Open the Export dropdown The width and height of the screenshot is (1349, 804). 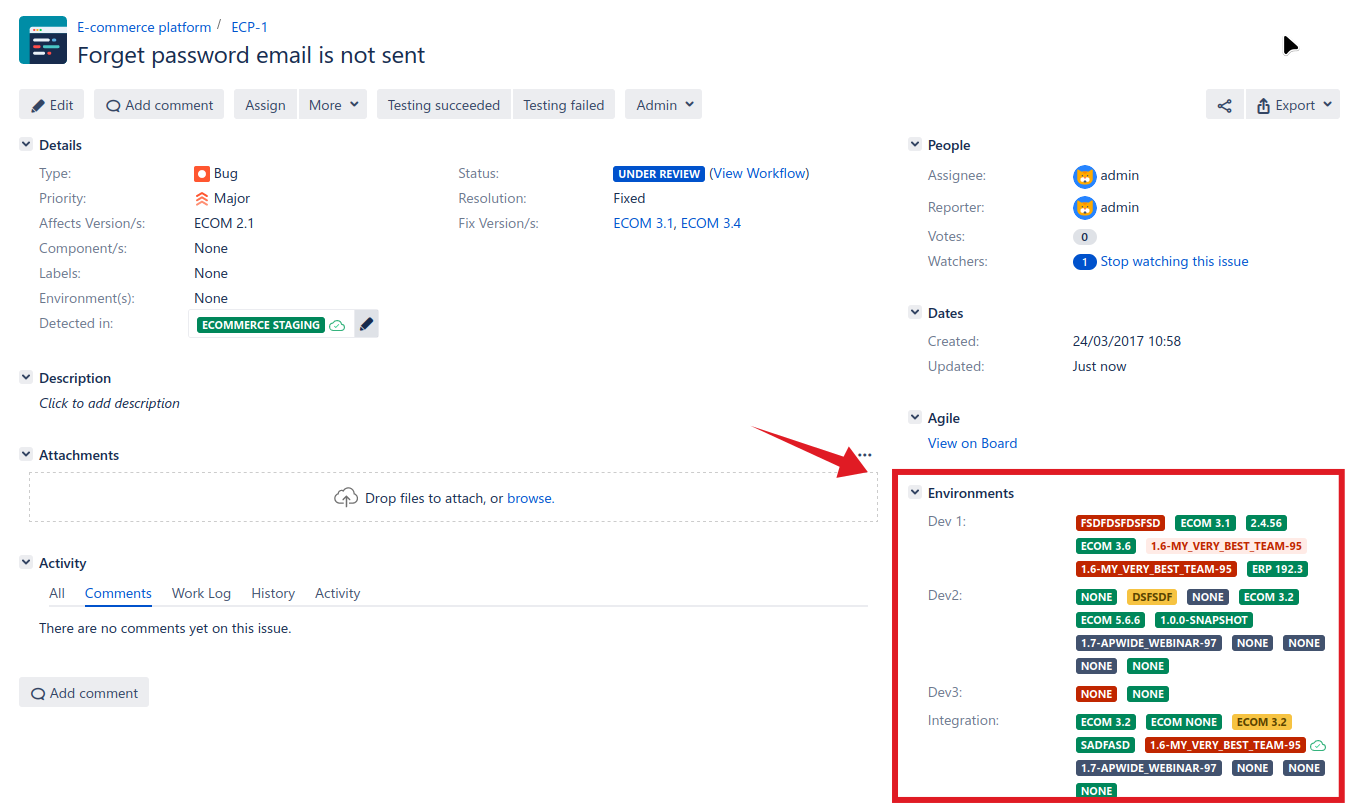pos(1293,105)
